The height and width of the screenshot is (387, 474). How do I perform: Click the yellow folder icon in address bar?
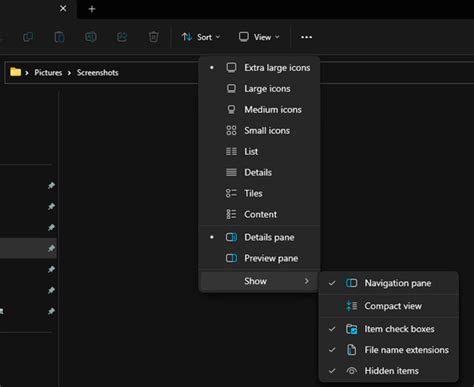[15, 72]
